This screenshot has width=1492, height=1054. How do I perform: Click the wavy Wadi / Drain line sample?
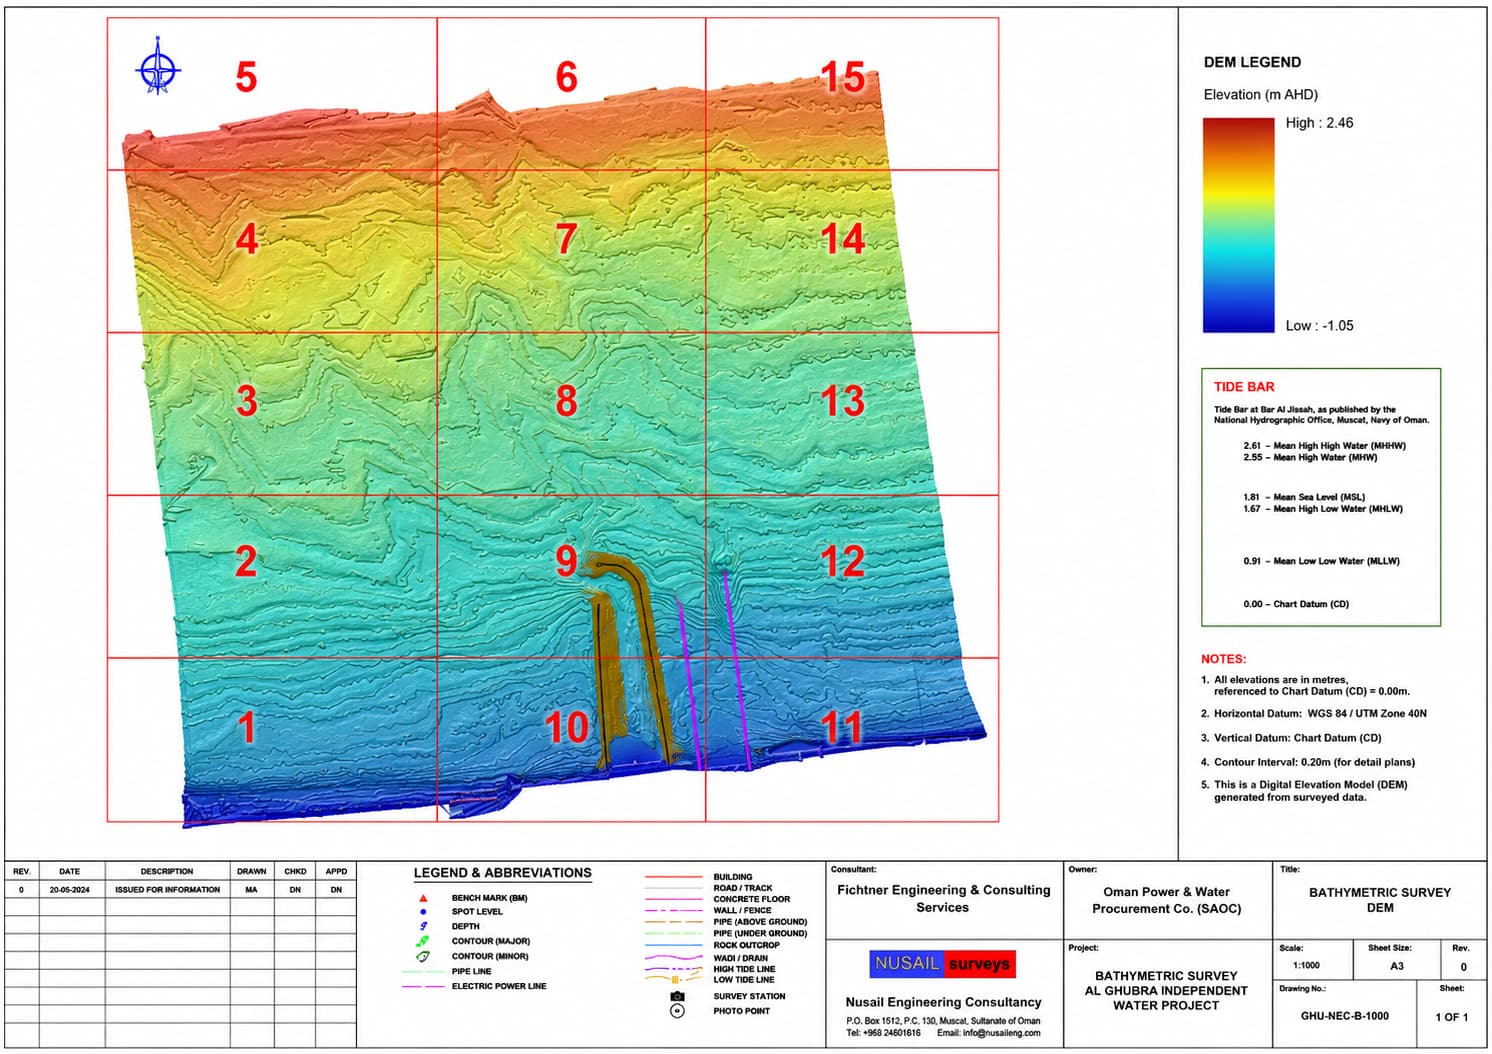(675, 958)
